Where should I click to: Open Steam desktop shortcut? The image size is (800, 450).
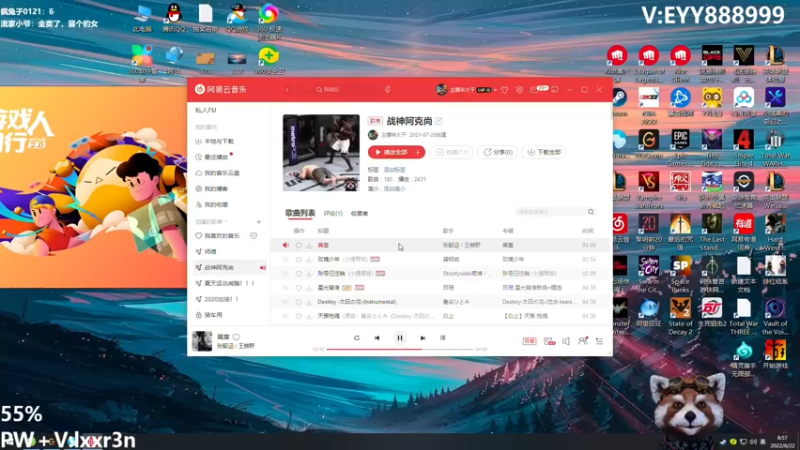click(619, 102)
